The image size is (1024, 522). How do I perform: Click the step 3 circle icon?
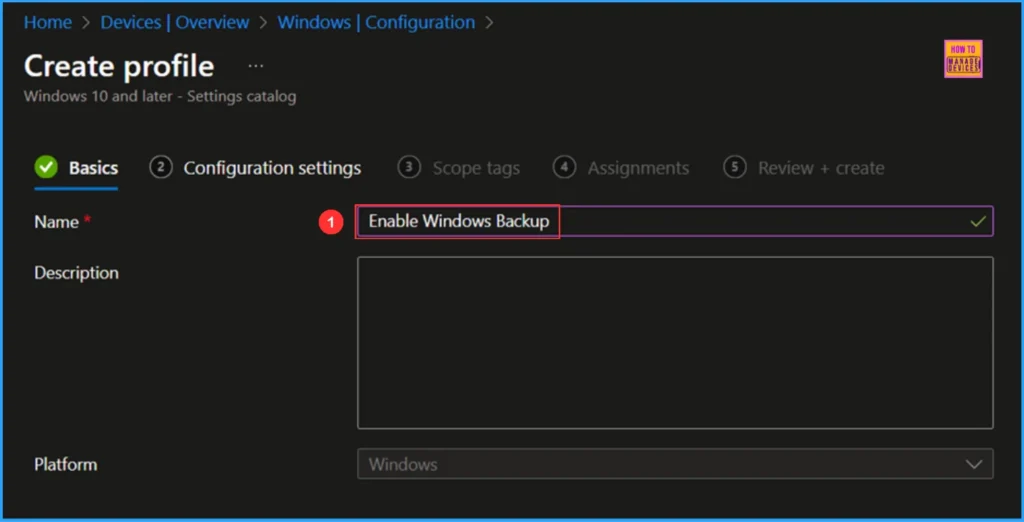409,168
